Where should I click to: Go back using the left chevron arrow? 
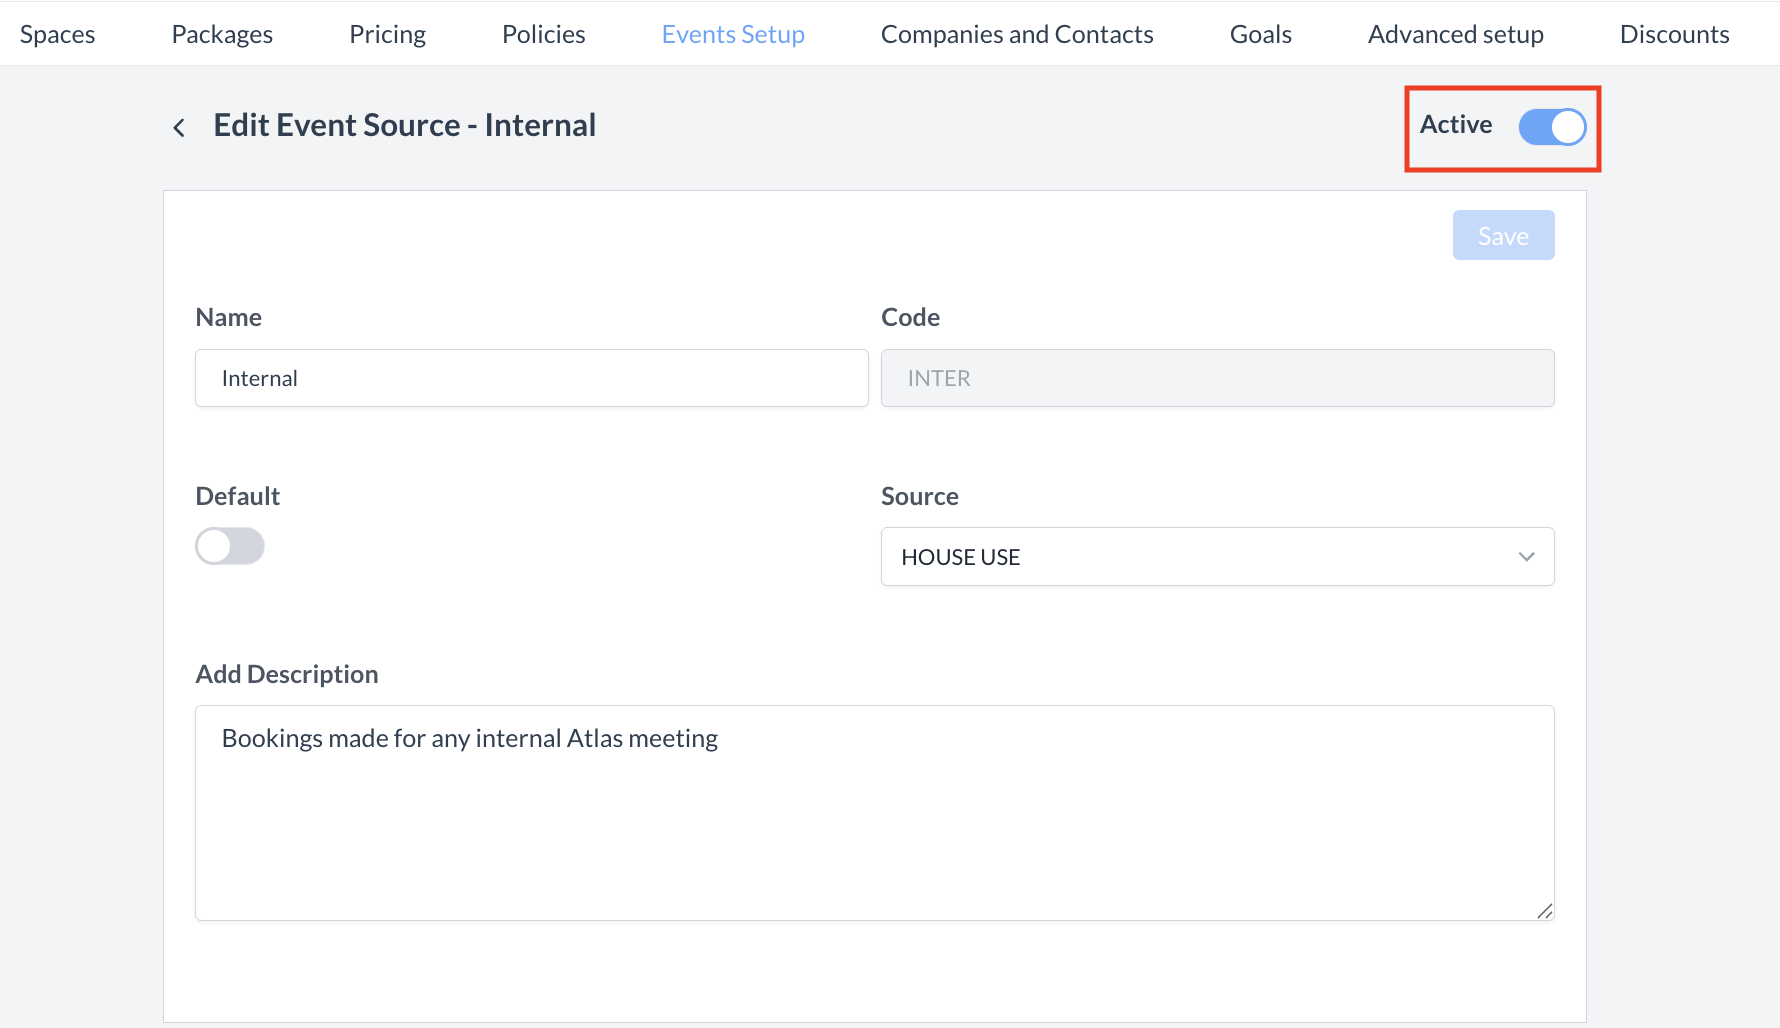click(179, 127)
